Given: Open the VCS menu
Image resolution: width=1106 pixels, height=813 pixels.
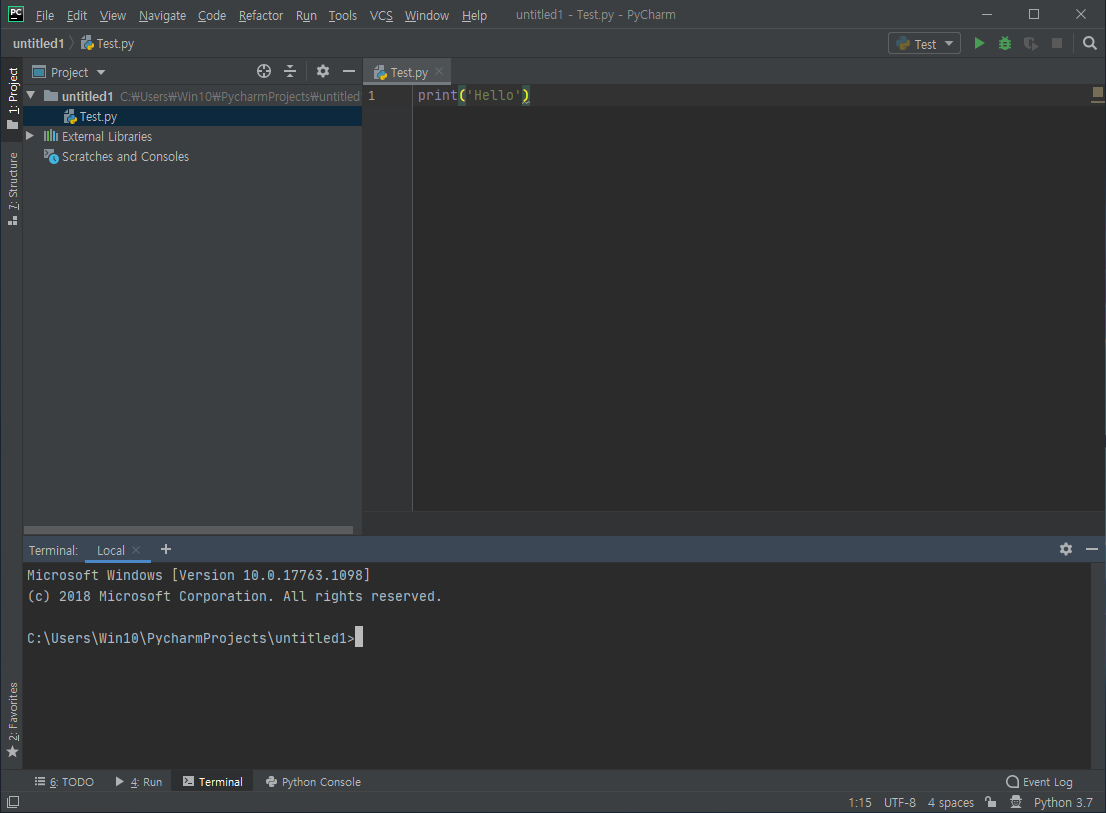Looking at the screenshot, I should (381, 15).
